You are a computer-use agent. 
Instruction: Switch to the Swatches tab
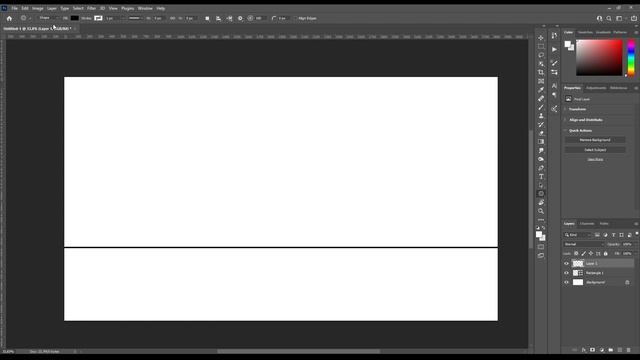point(585,32)
